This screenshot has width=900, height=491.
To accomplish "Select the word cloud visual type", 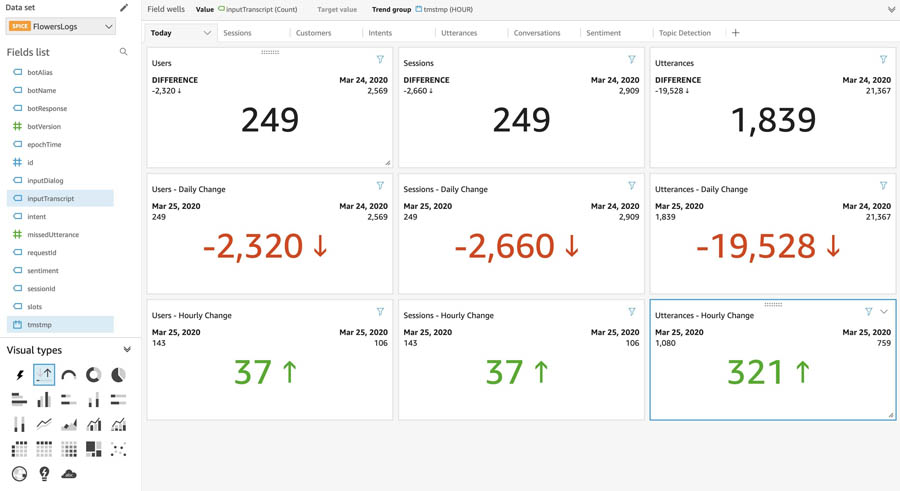I will (x=69, y=474).
